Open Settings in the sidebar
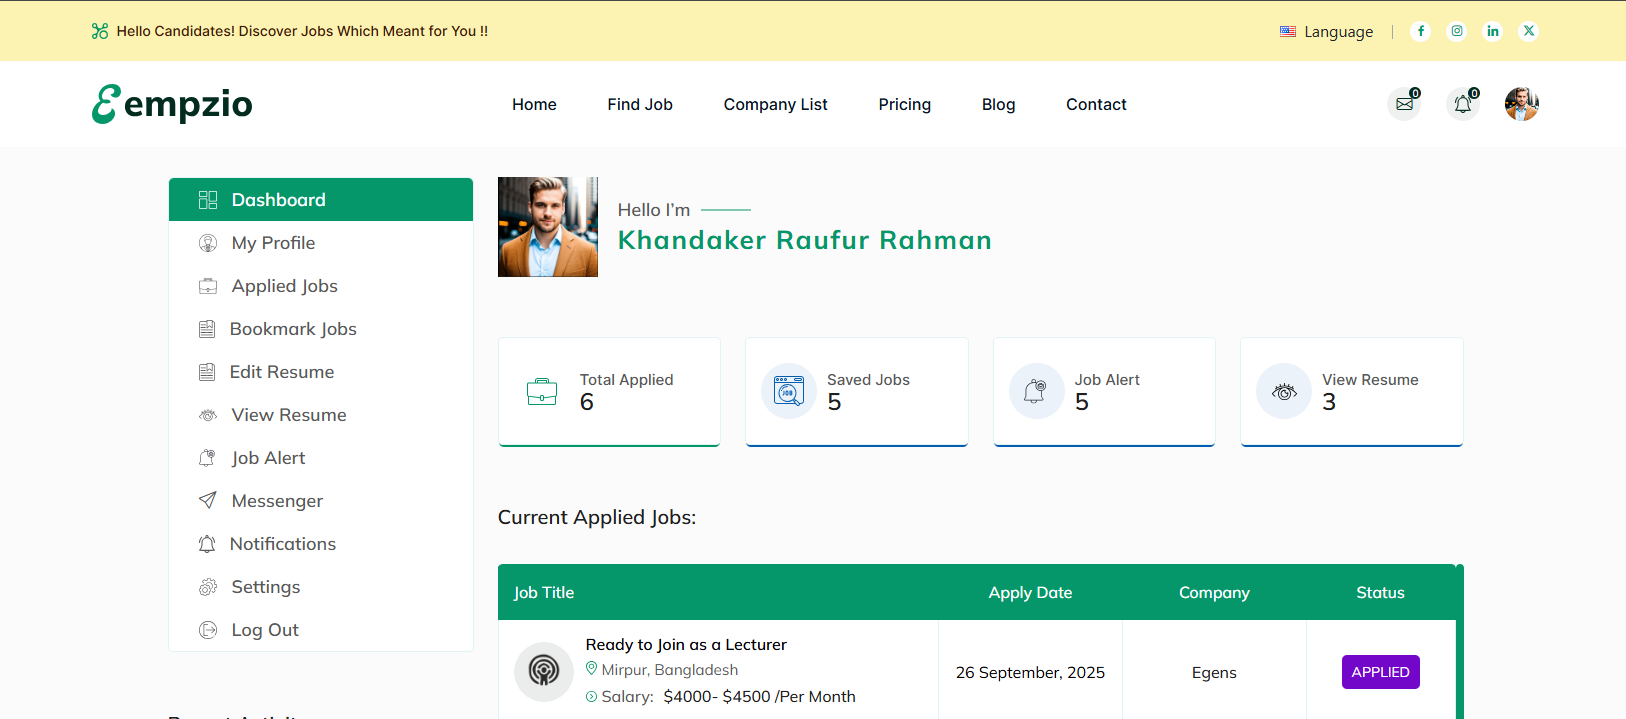 [x=265, y=587]
